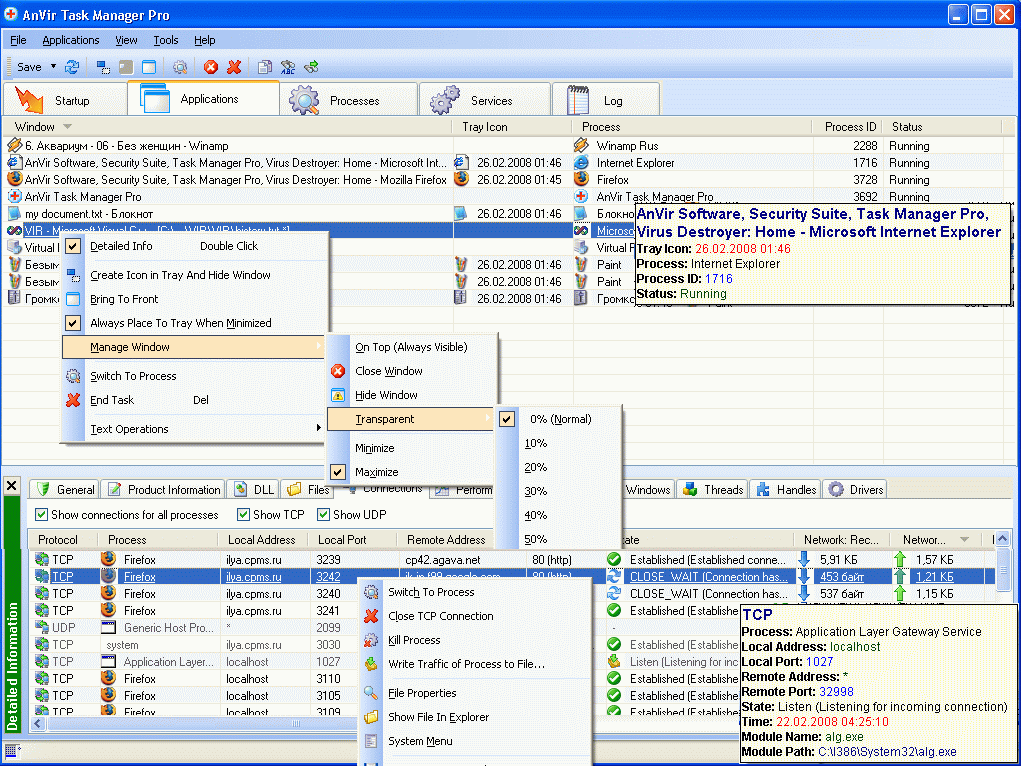Click the folder icon beside Show File In Explorer

371,717
